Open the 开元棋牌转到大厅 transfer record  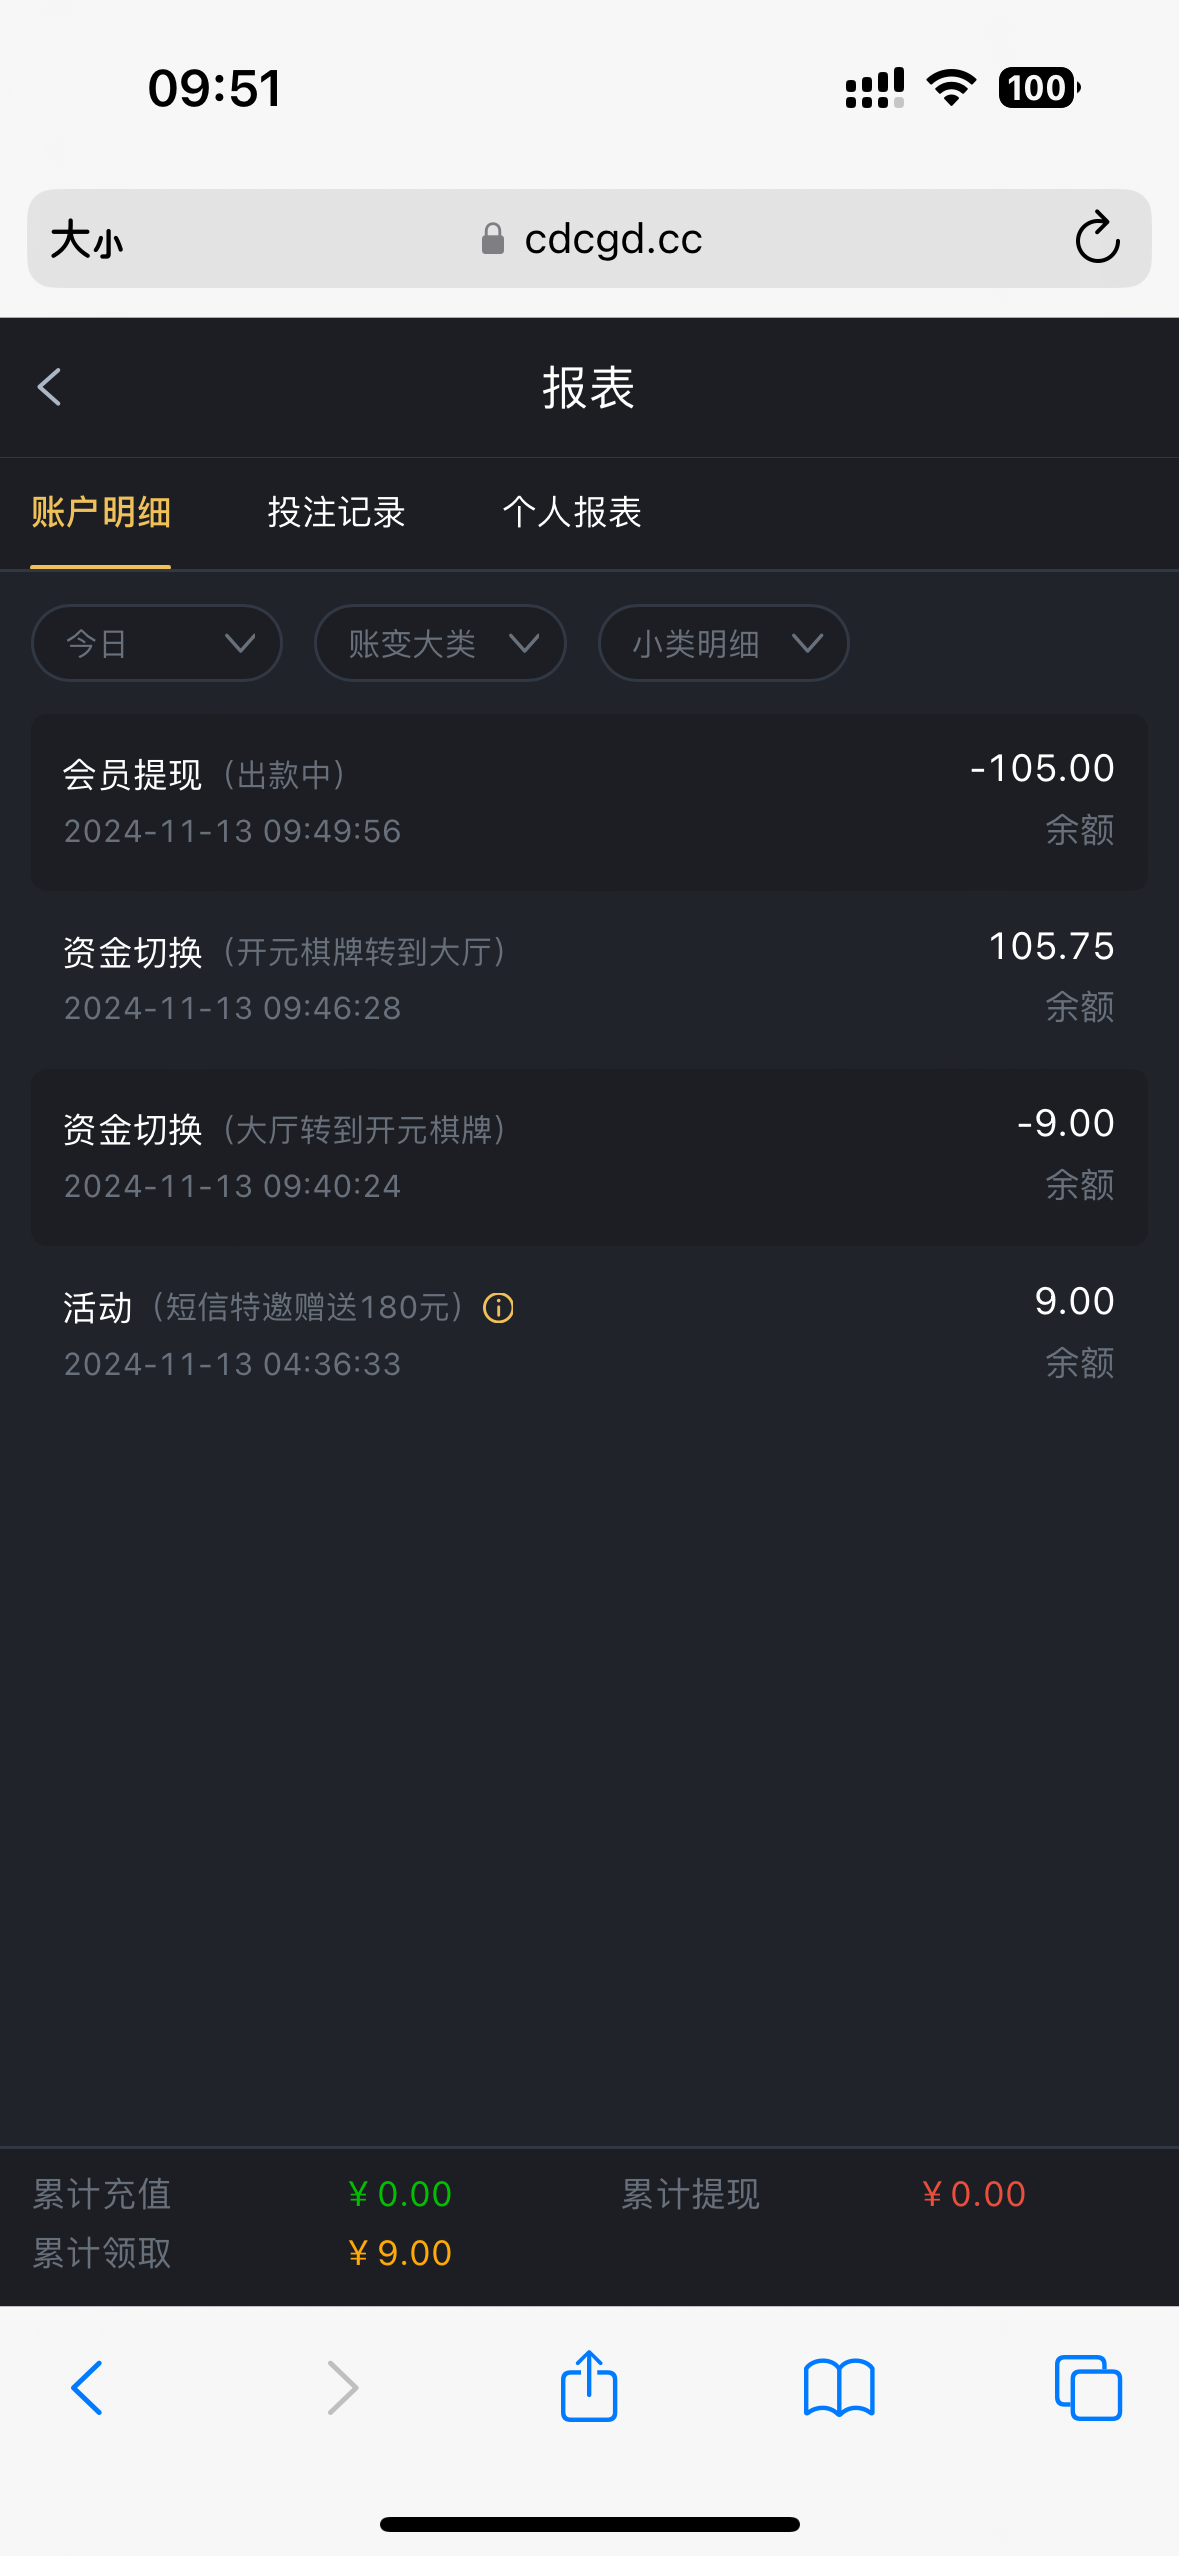coord(589,978)
